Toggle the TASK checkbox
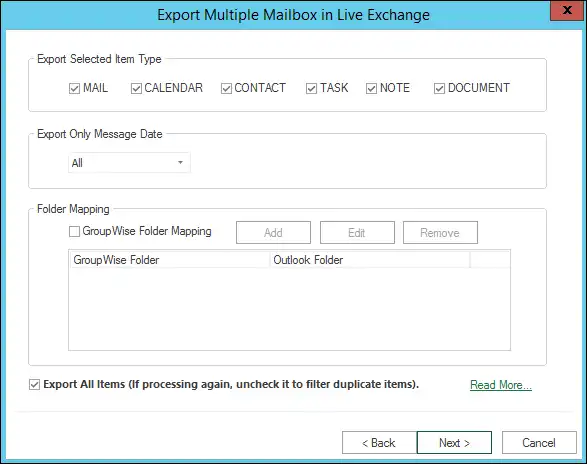Viewport: 587px width, 464px height. (311, 89)
